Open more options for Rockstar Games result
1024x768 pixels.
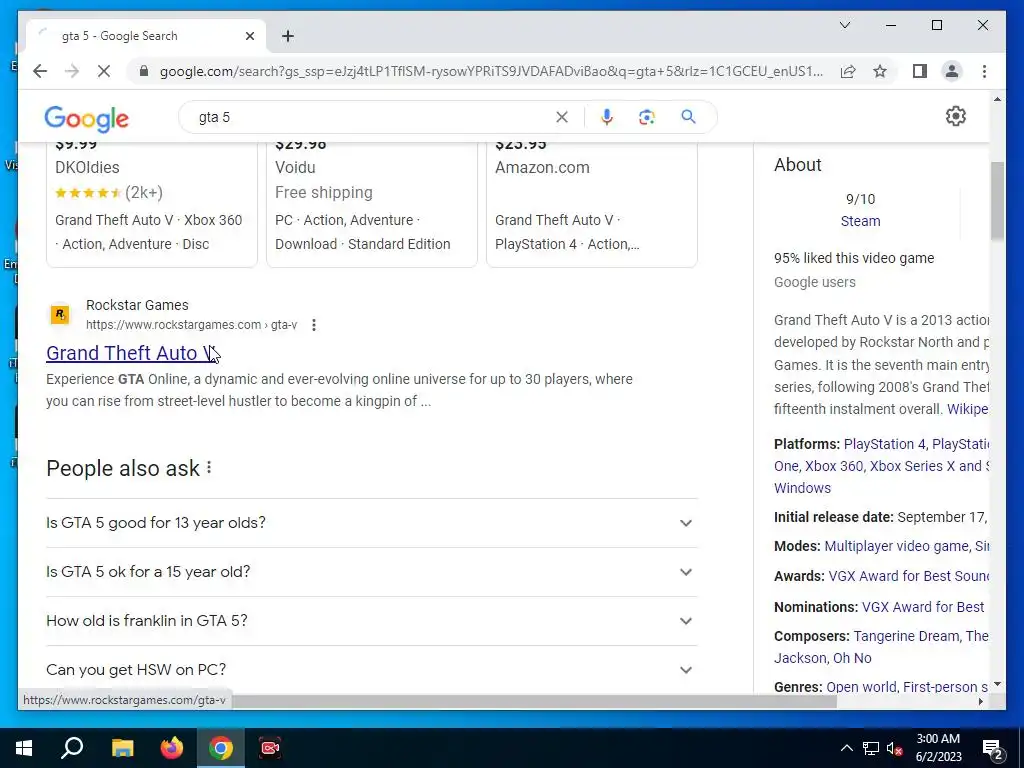coord(314,325)
